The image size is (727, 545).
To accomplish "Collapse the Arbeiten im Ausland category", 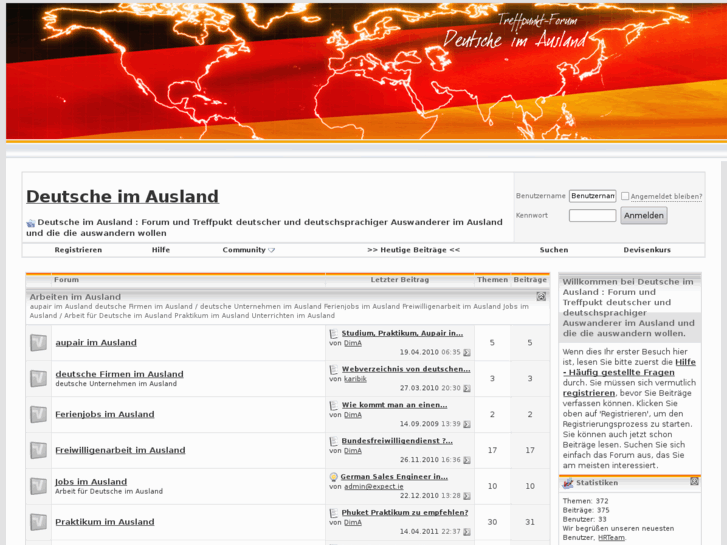I will 541,296.
